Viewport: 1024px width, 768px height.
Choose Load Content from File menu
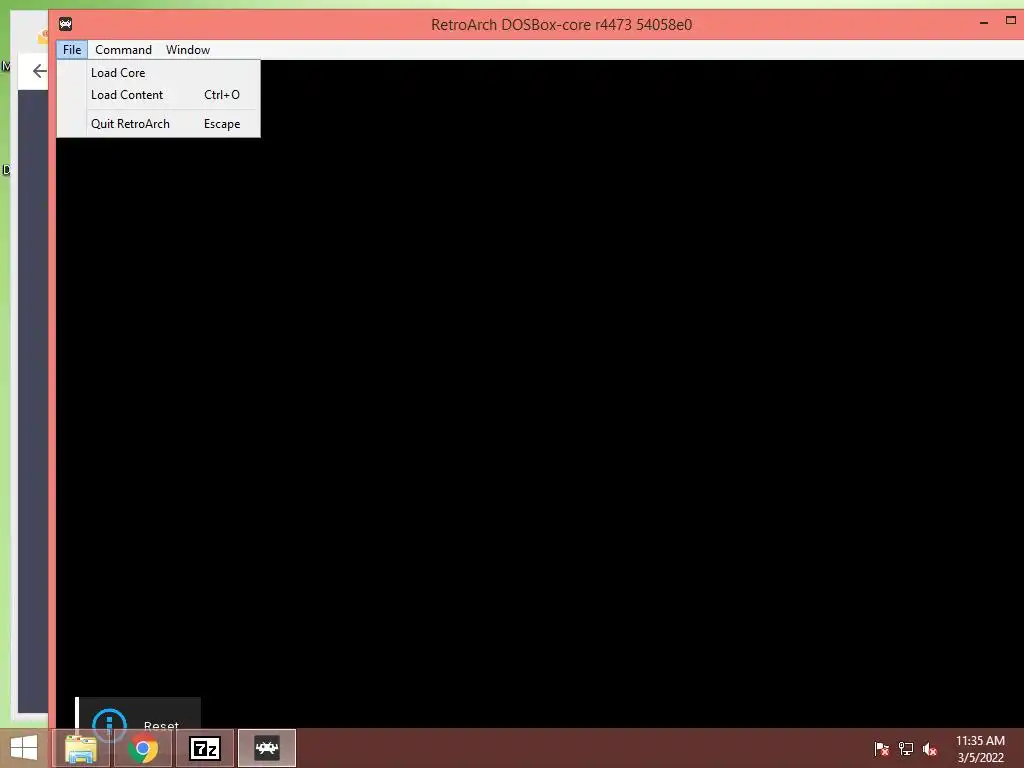(159, 95)
